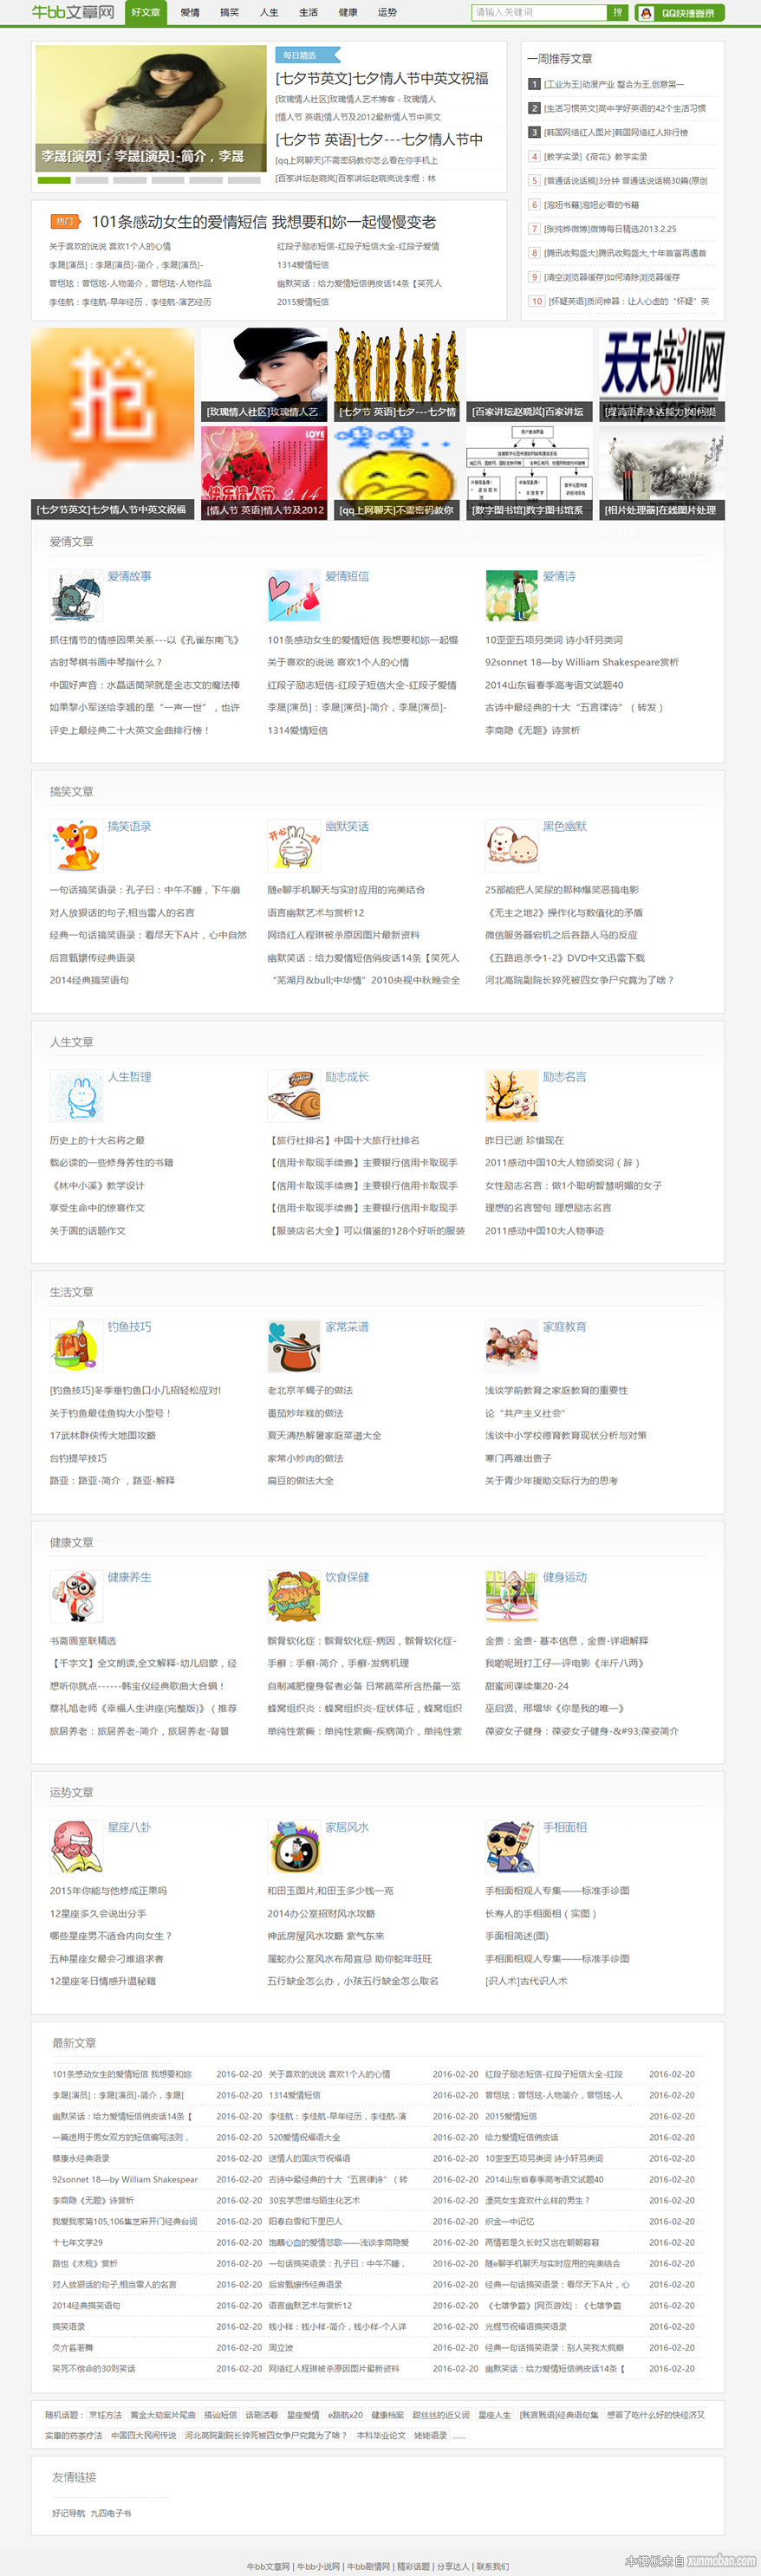Click the 钓鱼技巧 category icon

76,1345
